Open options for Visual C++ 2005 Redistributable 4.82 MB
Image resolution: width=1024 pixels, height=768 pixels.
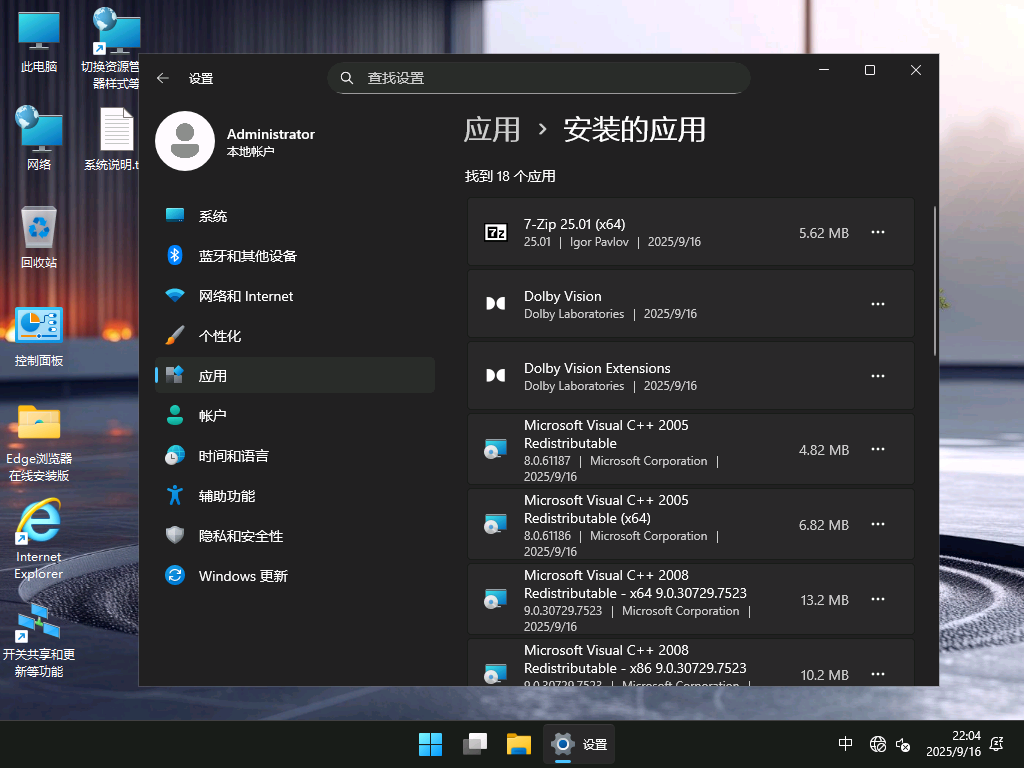point(878,449)
